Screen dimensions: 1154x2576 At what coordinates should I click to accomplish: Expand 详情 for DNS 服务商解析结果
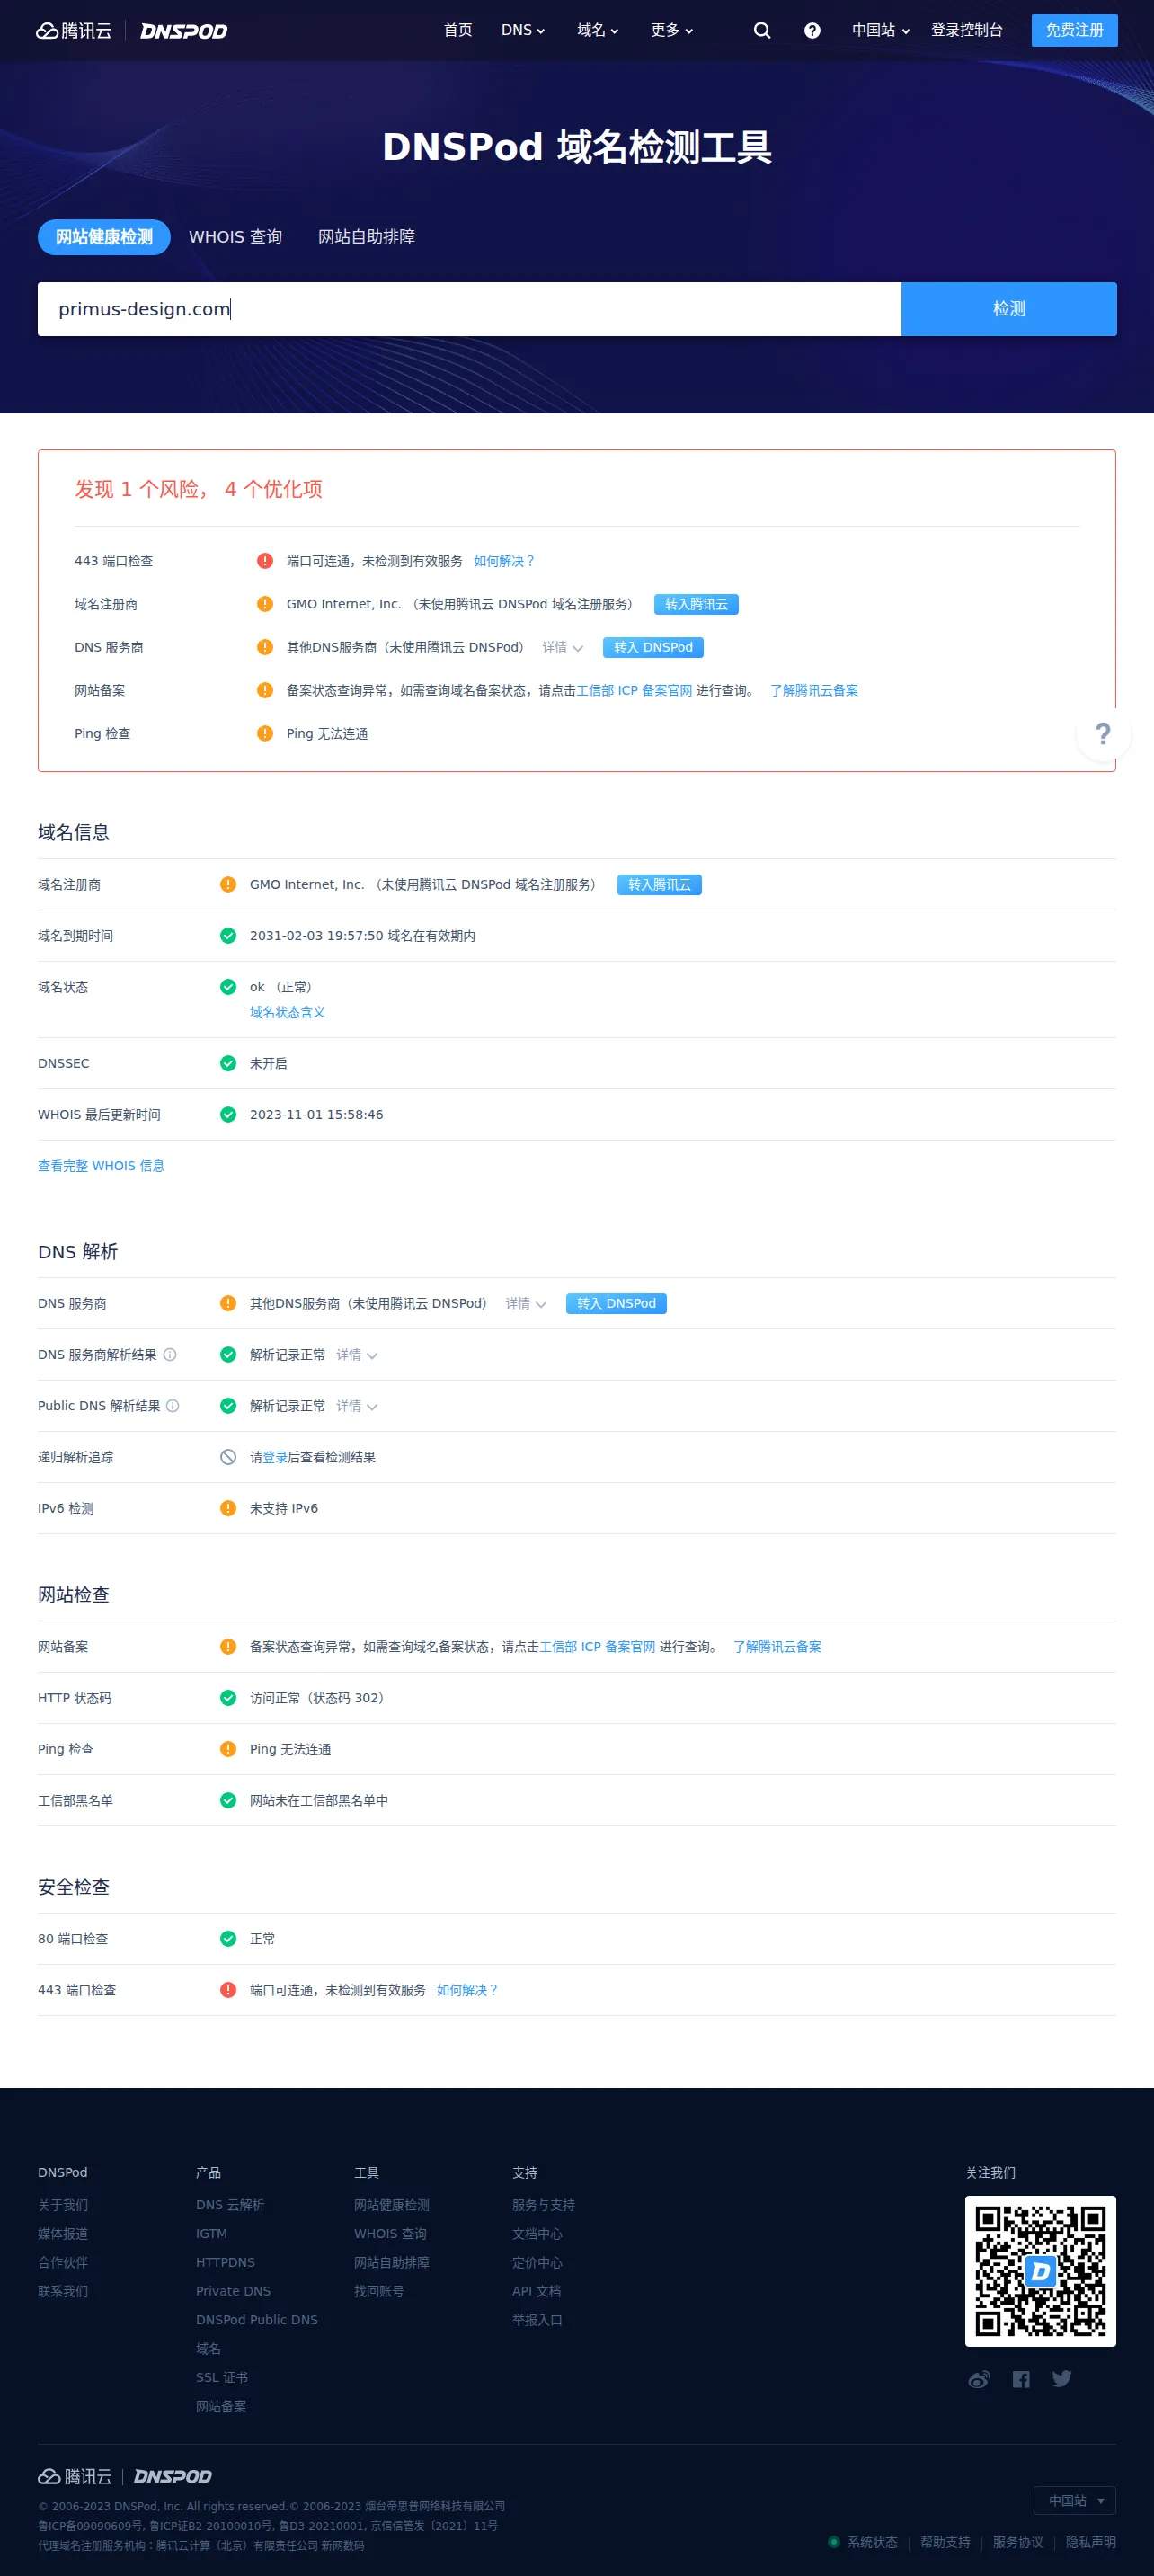tap(357, 1354)
